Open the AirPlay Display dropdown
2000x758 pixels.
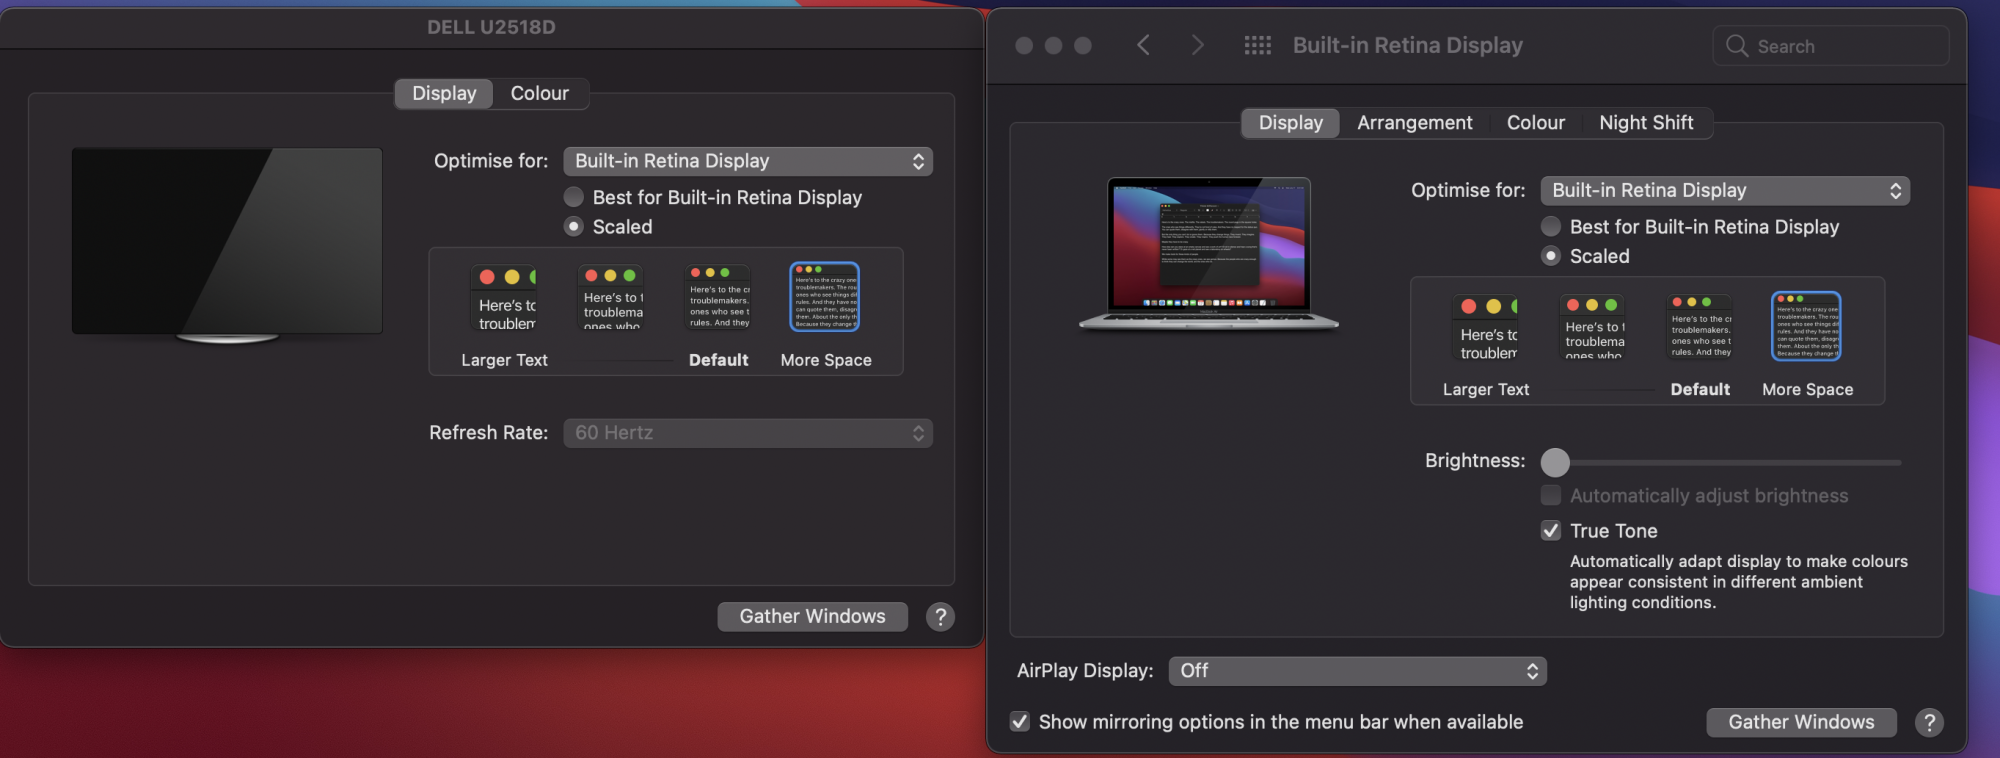coord(1358,671)
